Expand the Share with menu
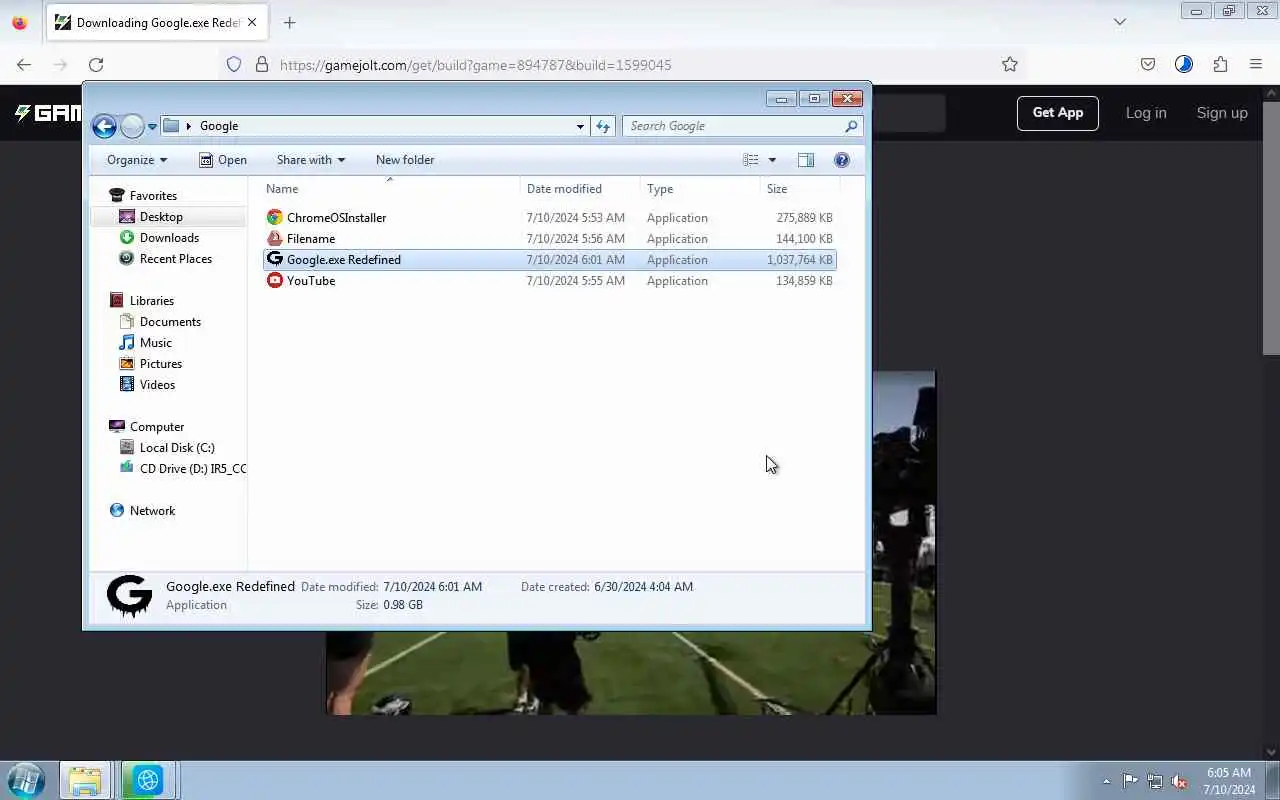The image size is (1280, 800). (x=311, y=160)
